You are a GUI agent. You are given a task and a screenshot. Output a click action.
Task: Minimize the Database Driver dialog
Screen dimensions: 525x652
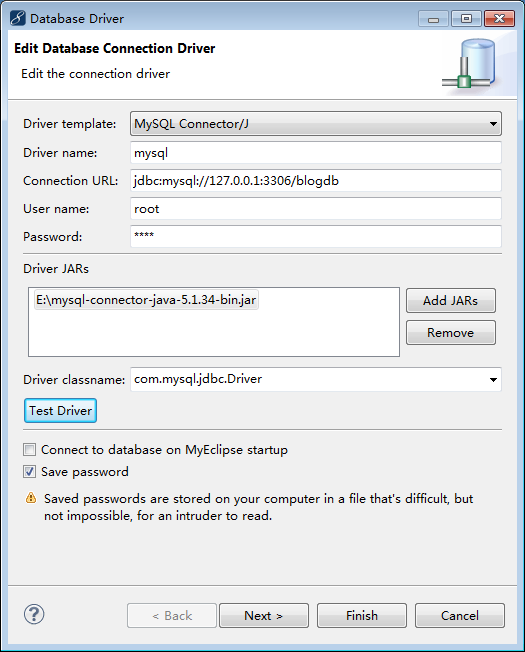point(433,19)
